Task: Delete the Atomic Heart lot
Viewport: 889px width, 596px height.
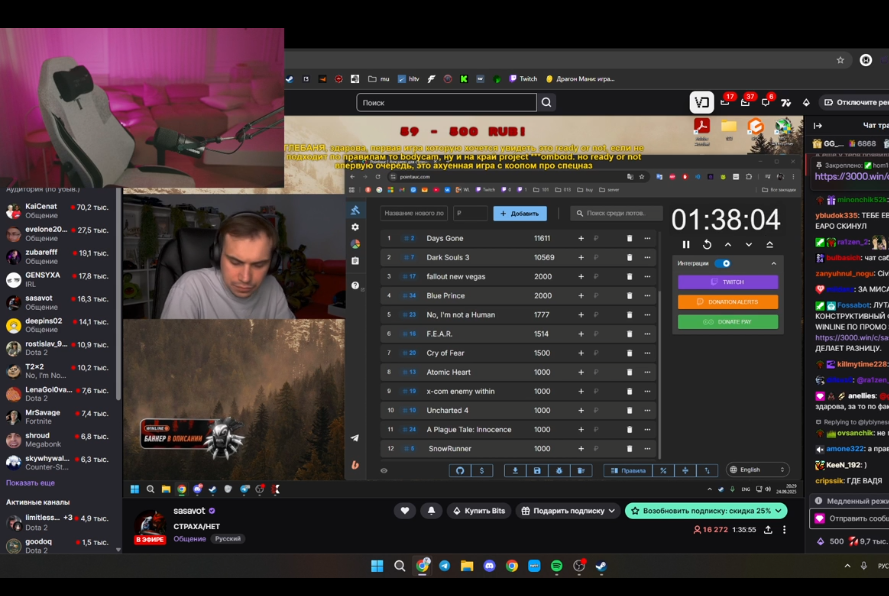Action: (629, 372)
